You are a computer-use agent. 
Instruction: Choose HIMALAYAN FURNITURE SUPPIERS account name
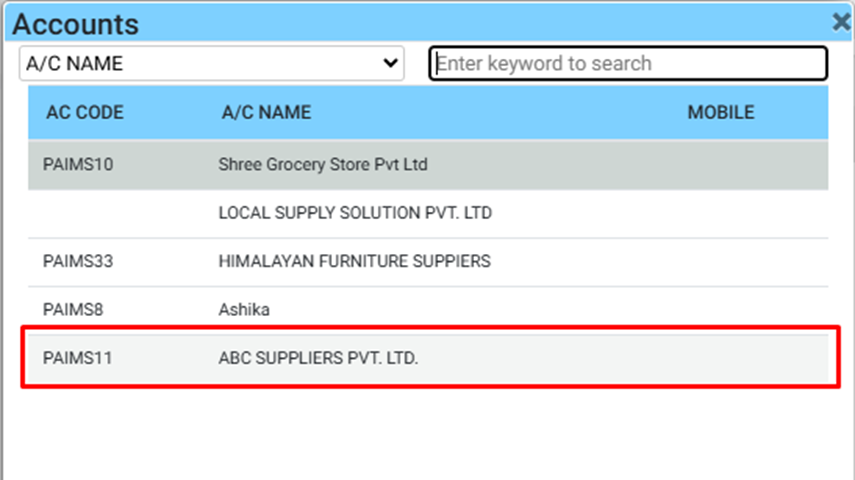tap(354, 261)
